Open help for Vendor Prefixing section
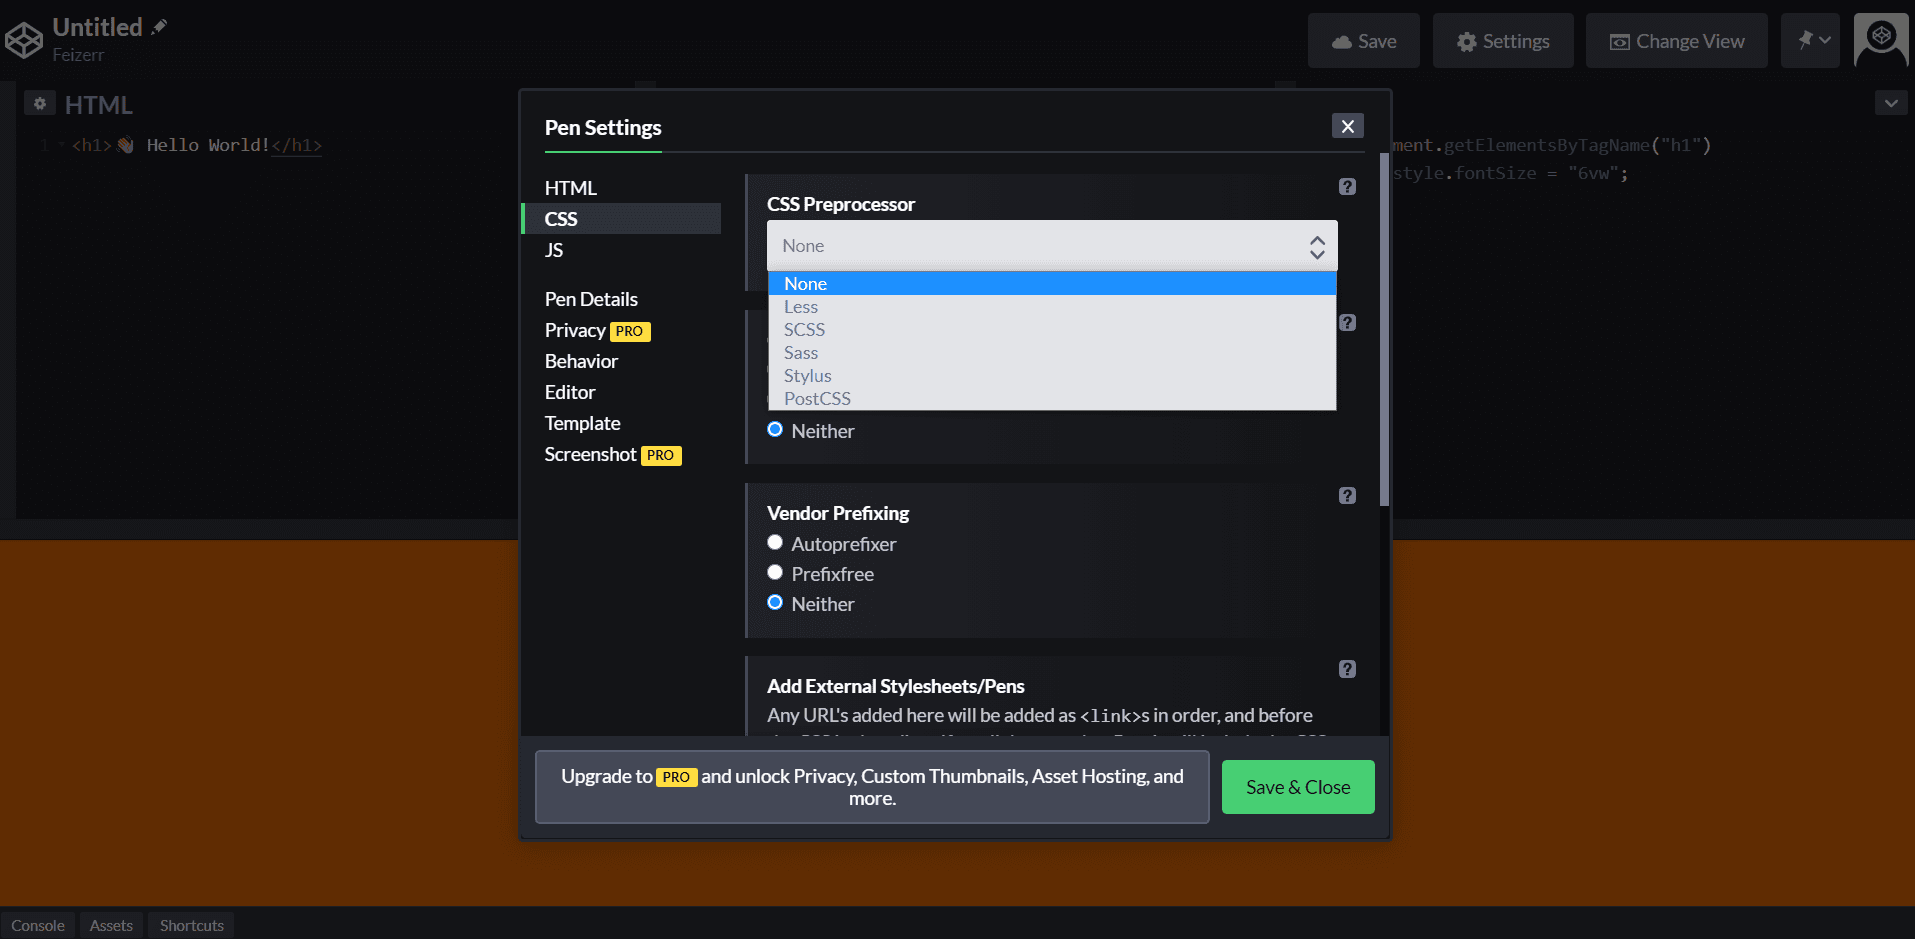1915x939 pixels. [1347, 496]
